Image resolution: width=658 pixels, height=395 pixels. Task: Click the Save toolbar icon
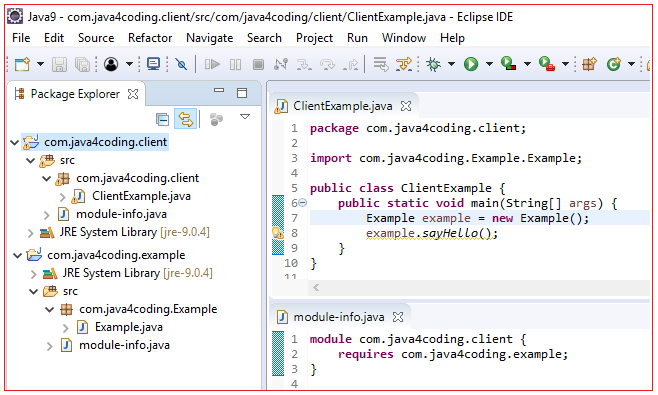pyautogui.click(x=59, y=64)
